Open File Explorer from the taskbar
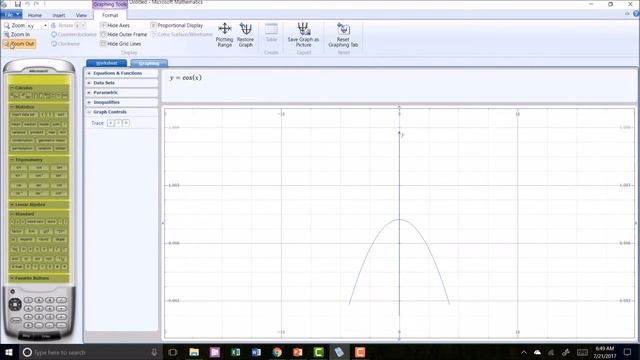Screen dimensions: 640x360 pyautogui.click(x=194, y=352)
